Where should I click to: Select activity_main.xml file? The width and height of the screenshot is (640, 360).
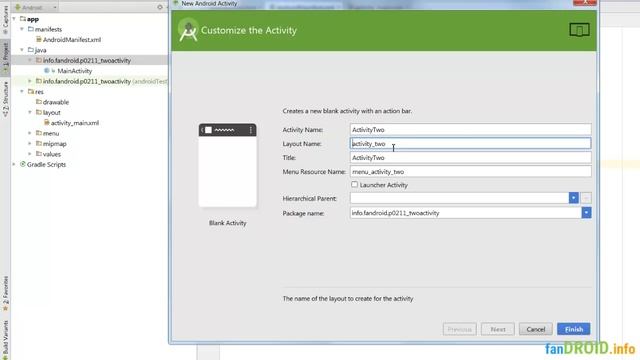click(75, 123)
